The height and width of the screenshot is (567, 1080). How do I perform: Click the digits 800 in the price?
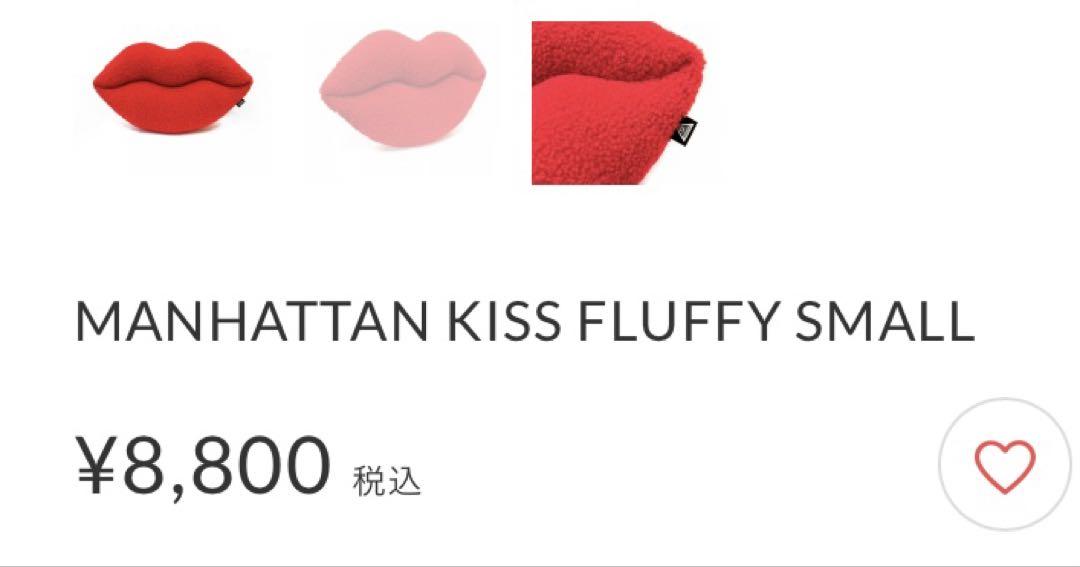tap(262, 466)
